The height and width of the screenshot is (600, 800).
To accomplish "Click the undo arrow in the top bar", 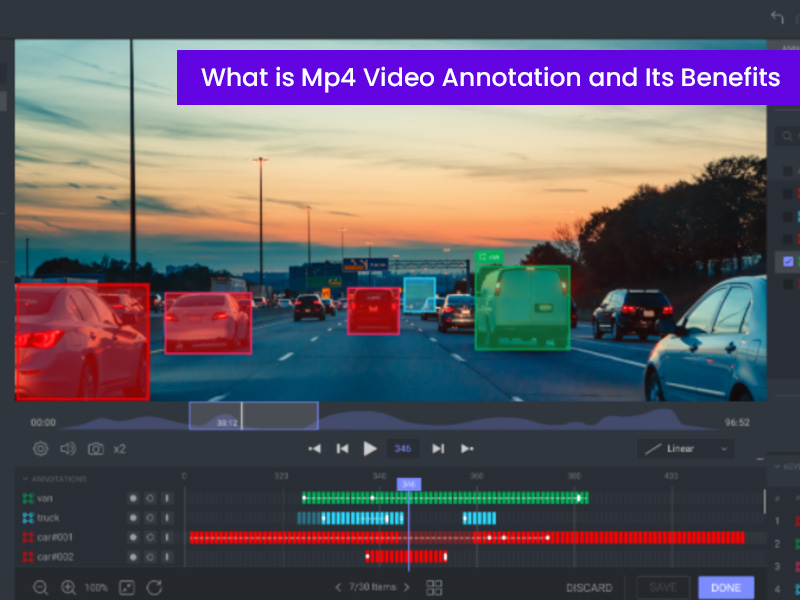I will (x=777, y=17).
